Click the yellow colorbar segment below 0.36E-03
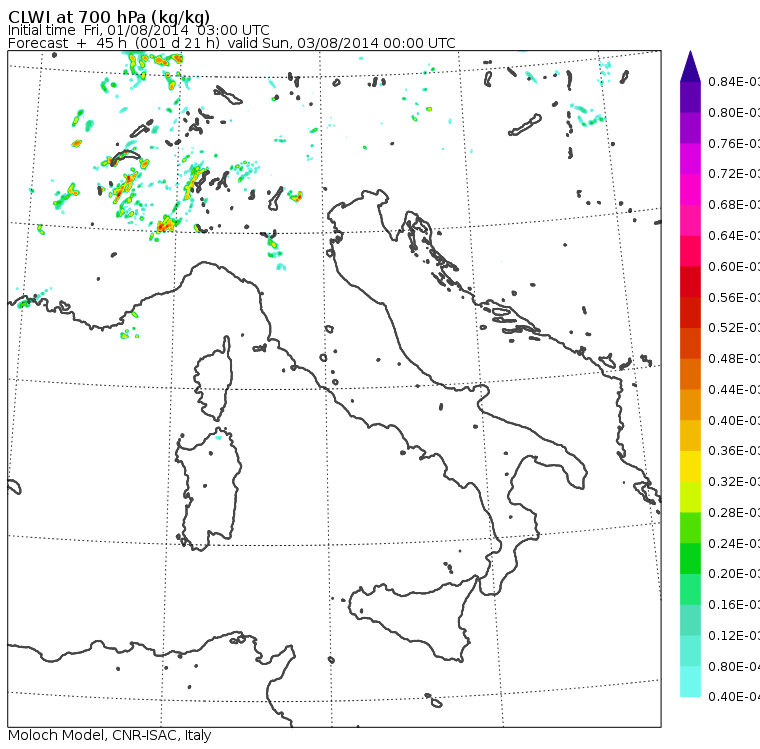Screen dimensions: 760x749 click(690, 466)
